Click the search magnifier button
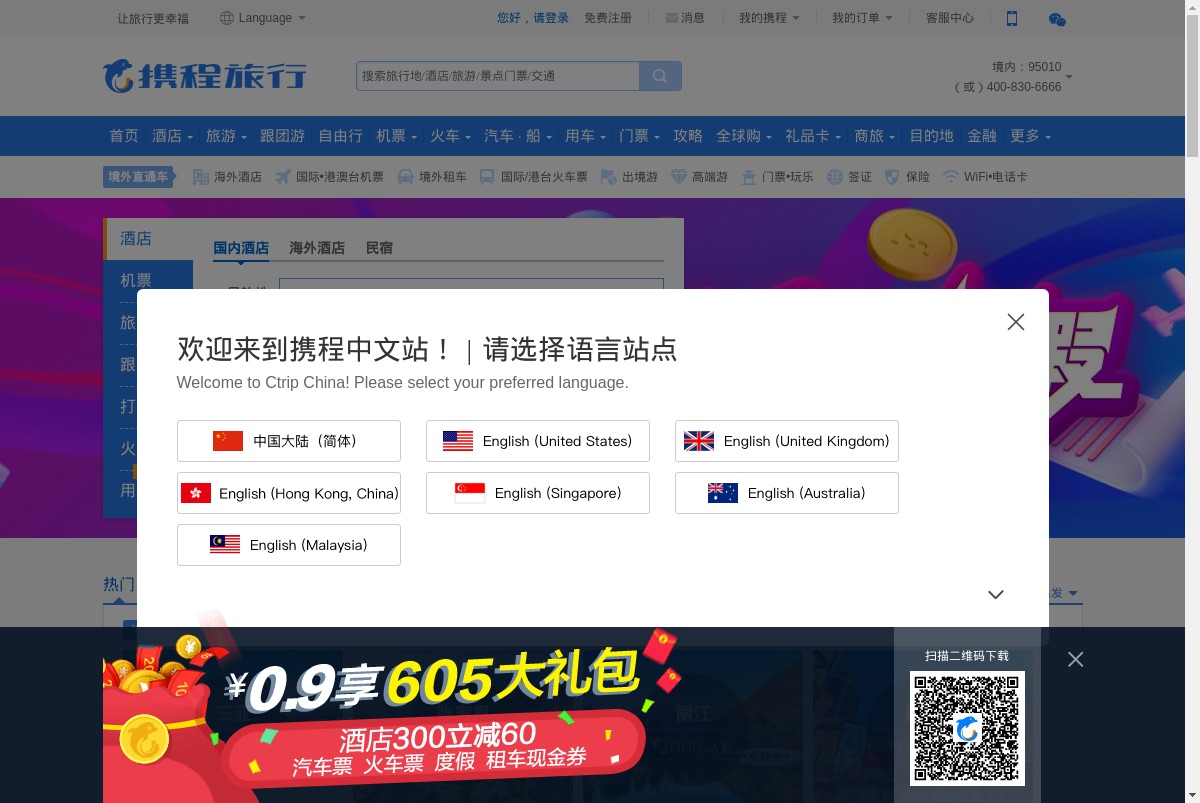The width and height of the screenshot is (1200, 803). coord(660,76)
